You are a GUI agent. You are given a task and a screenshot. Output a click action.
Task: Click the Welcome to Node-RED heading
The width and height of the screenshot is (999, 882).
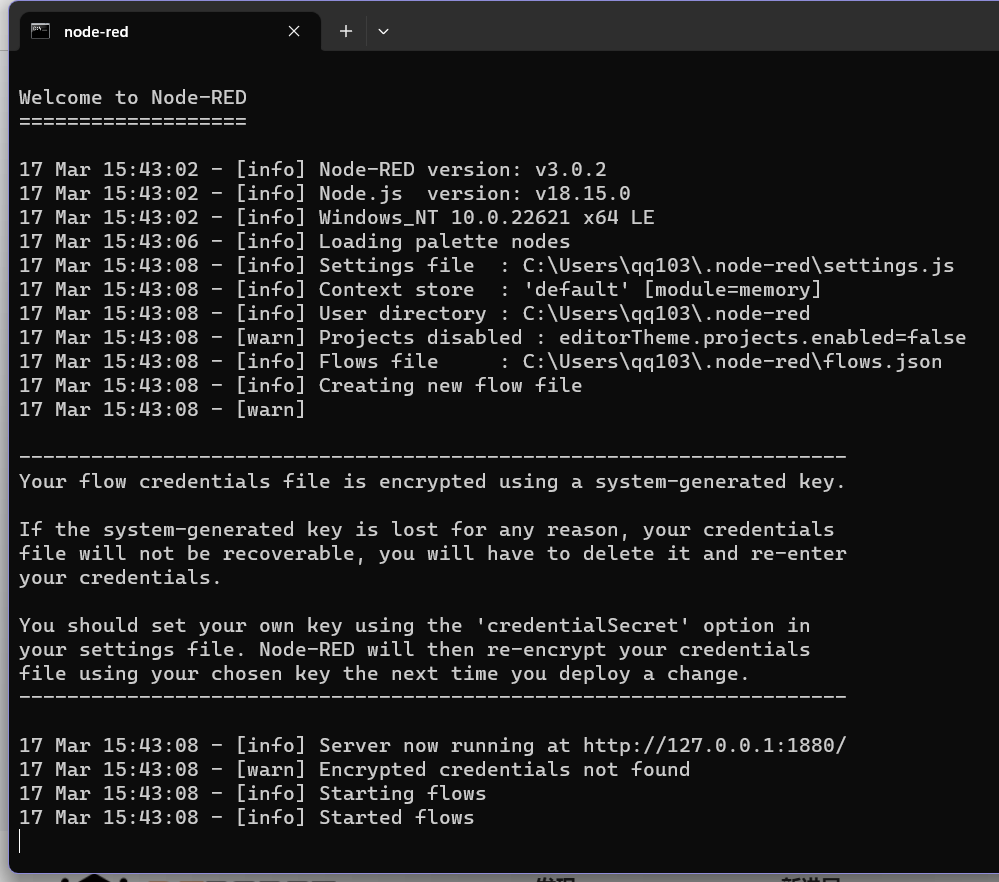click(133, 98)
